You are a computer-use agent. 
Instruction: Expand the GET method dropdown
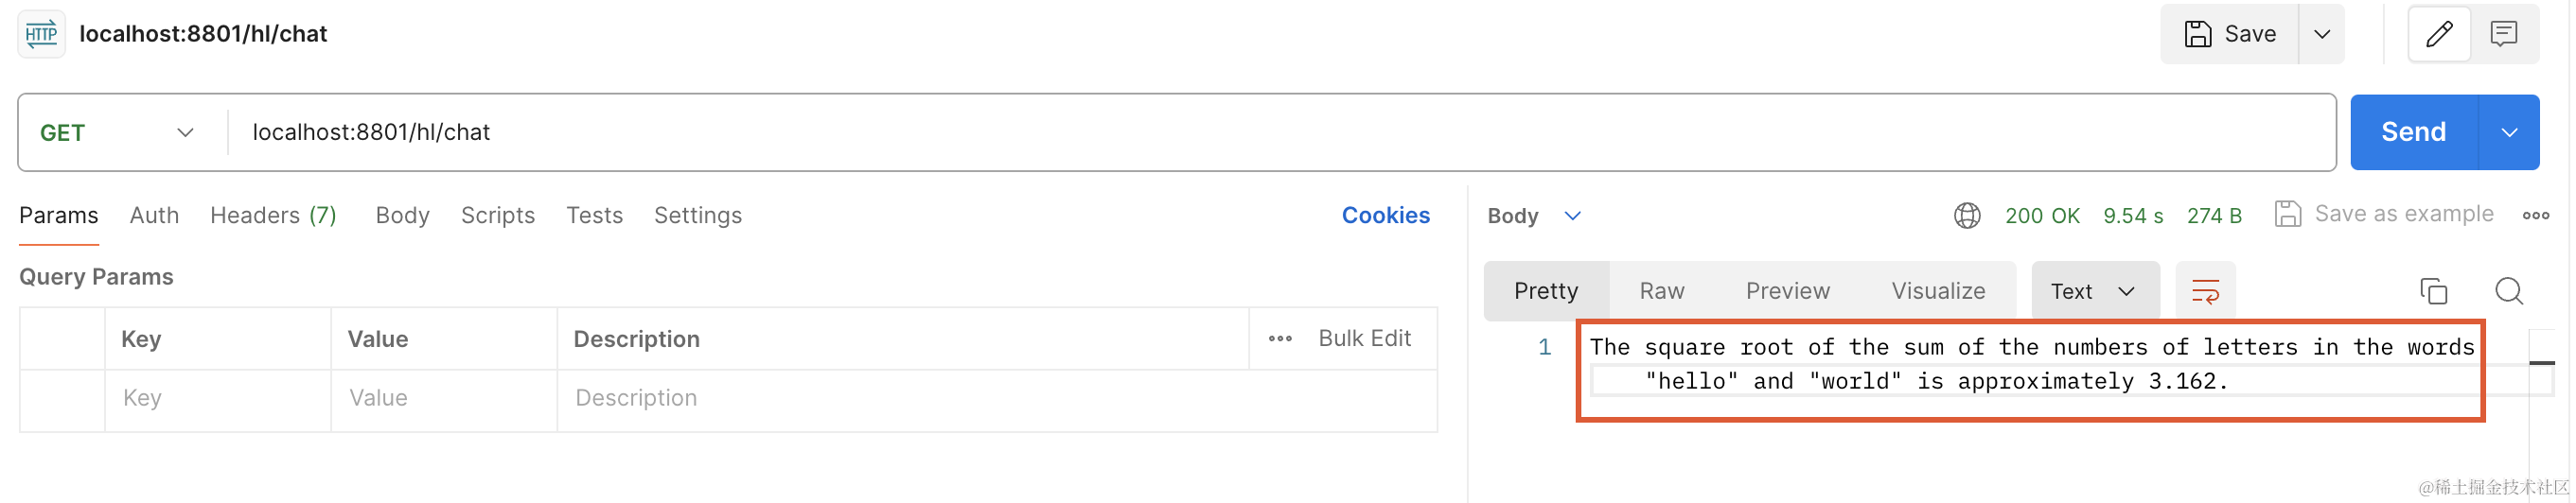point(117,133)
